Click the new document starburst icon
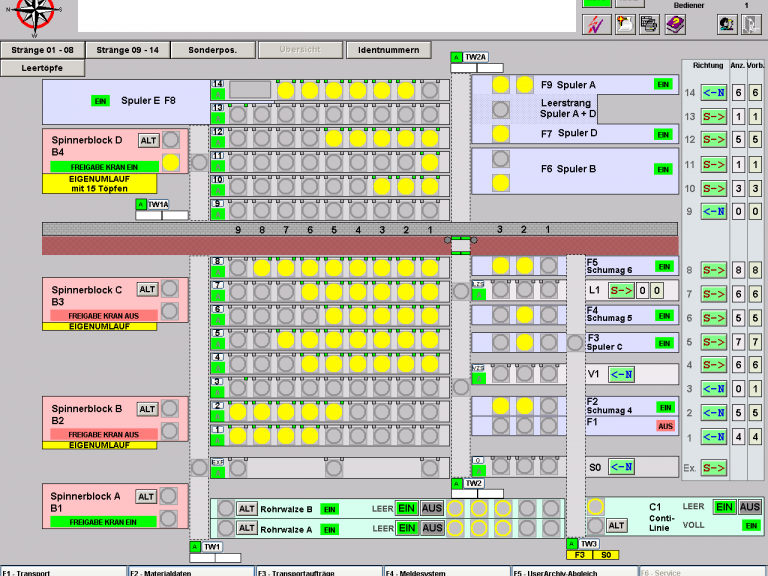Viewport: 768px width, 576px height. tap(625, 24)
